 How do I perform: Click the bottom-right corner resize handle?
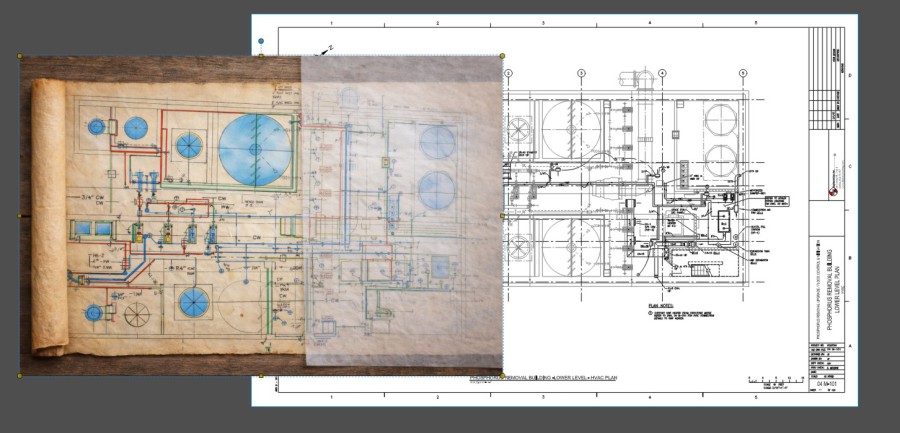502,376
